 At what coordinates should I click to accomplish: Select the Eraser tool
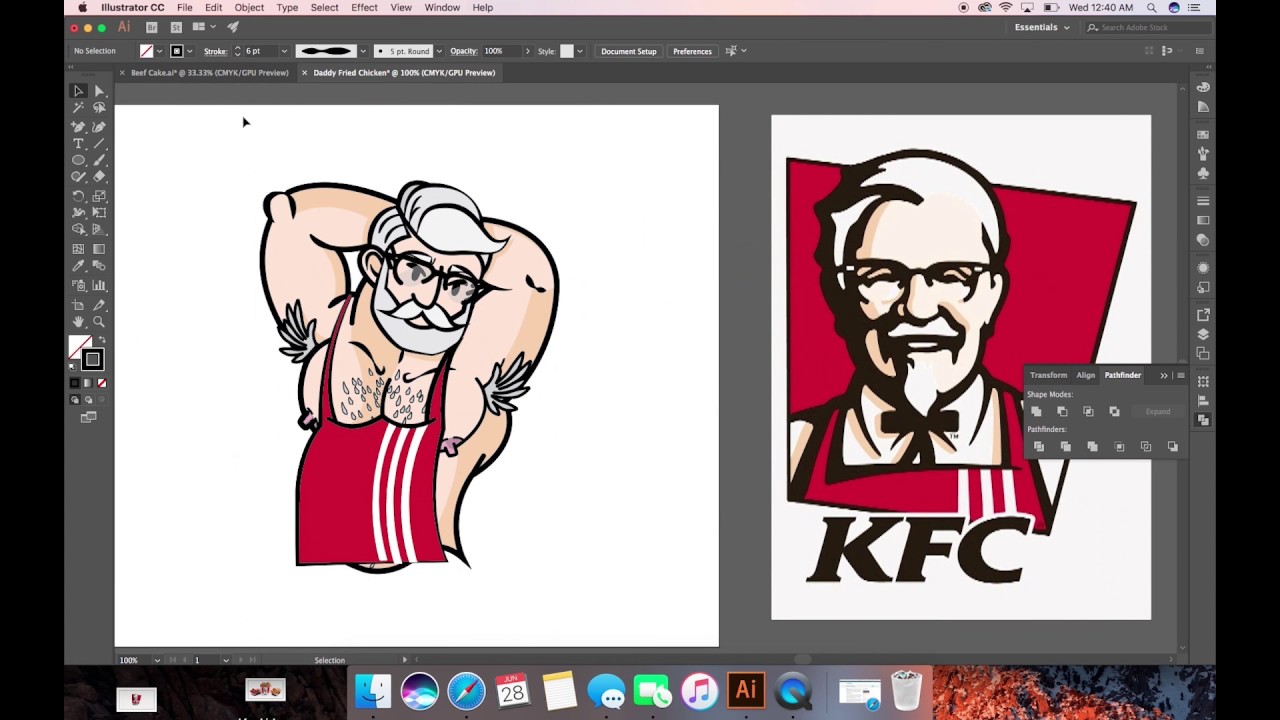pyautogui.click(x=99, y=177)
